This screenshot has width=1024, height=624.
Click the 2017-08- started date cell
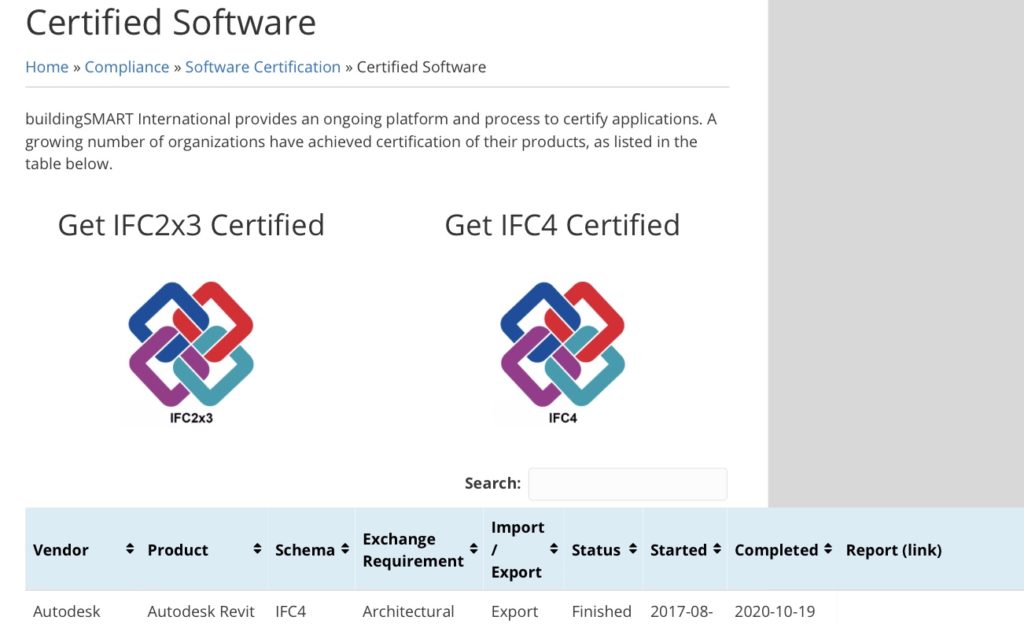click(x=681, y=612)
